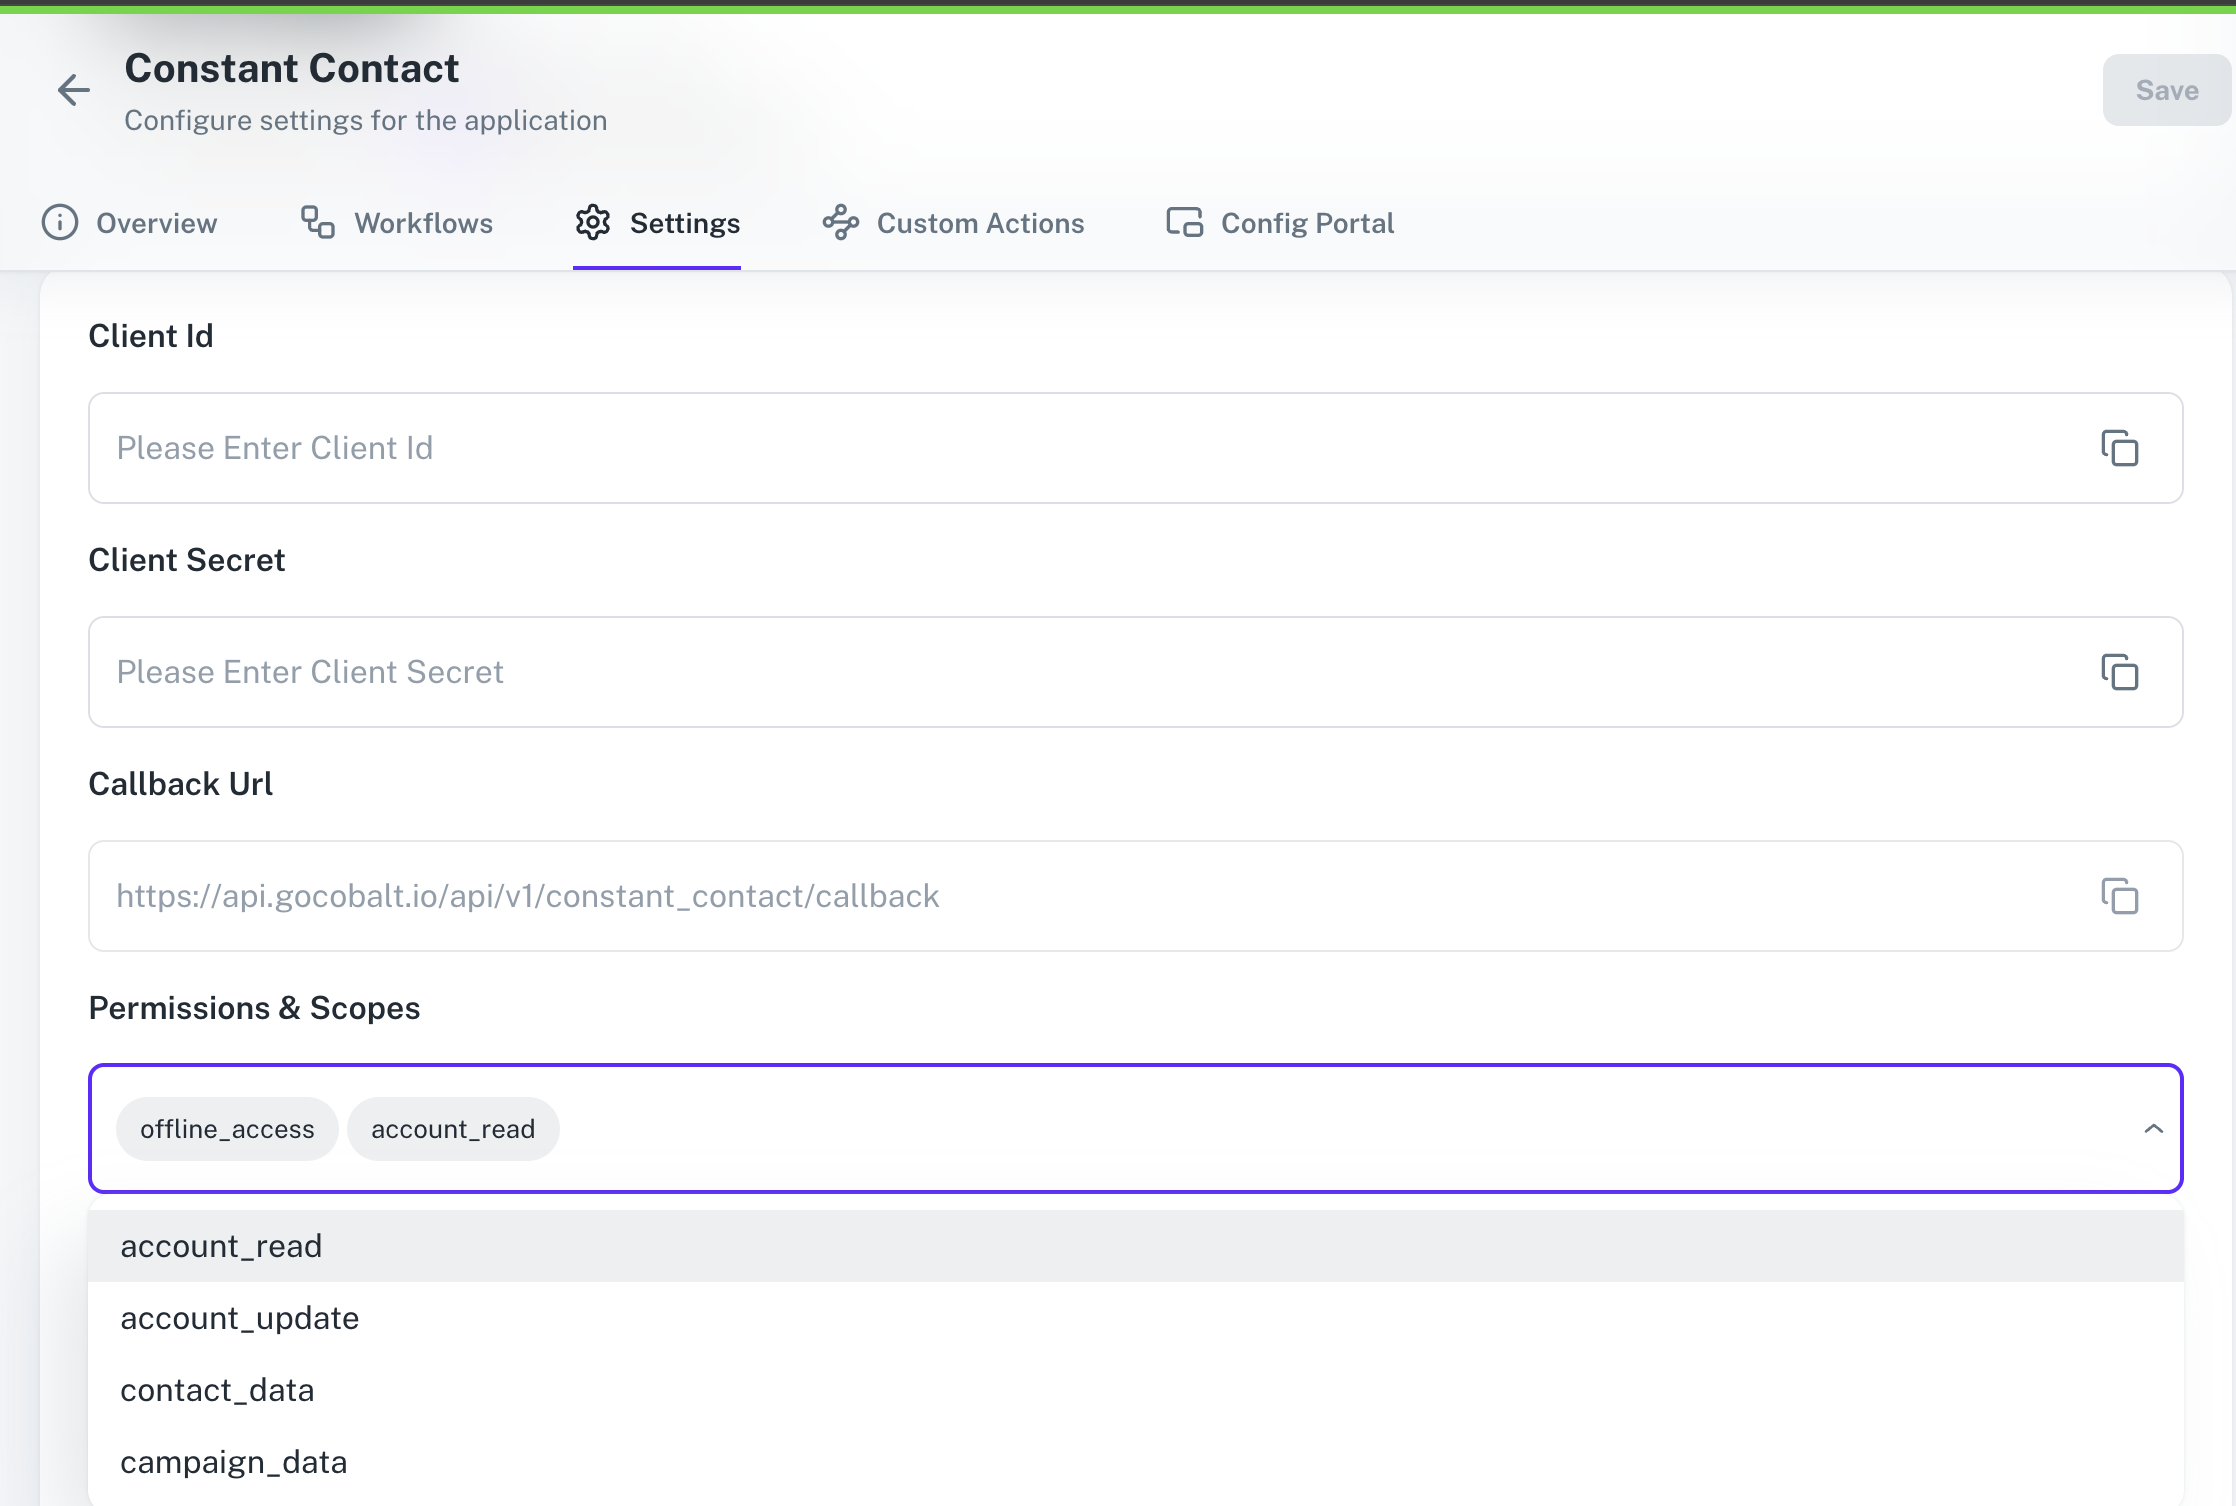
Task: Copy the Callback Url value
Action: (2120, 896)
